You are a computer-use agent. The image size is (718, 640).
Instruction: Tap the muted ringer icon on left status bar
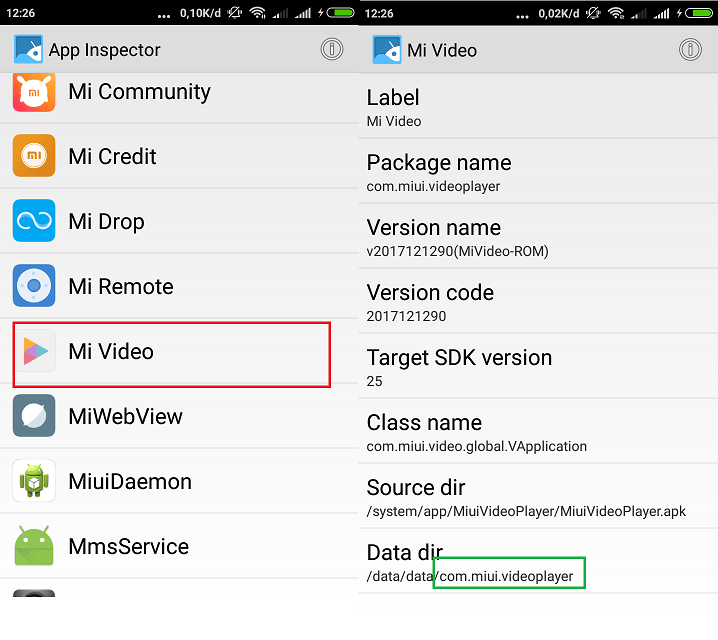[x=235, y=13]
